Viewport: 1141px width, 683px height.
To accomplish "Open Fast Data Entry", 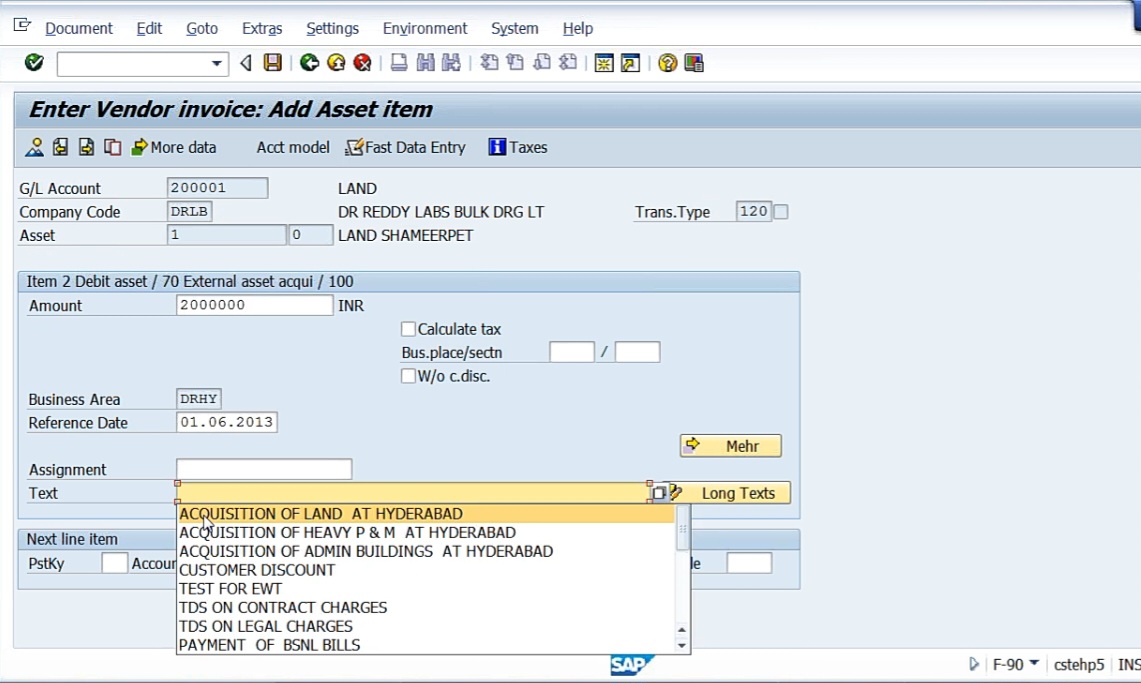I will pos(405,148).
